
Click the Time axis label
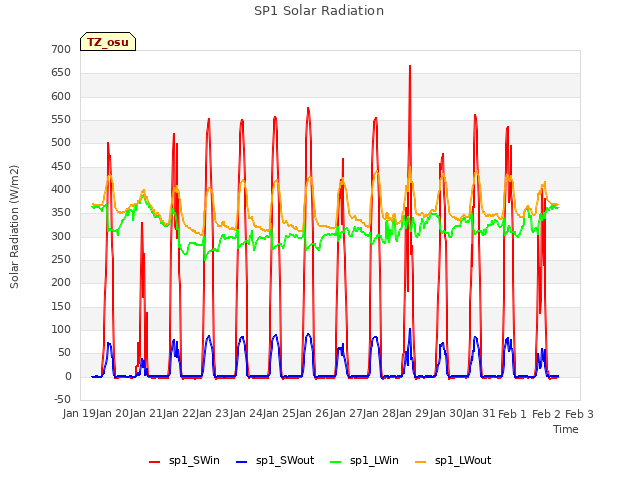tap(566, 429)
